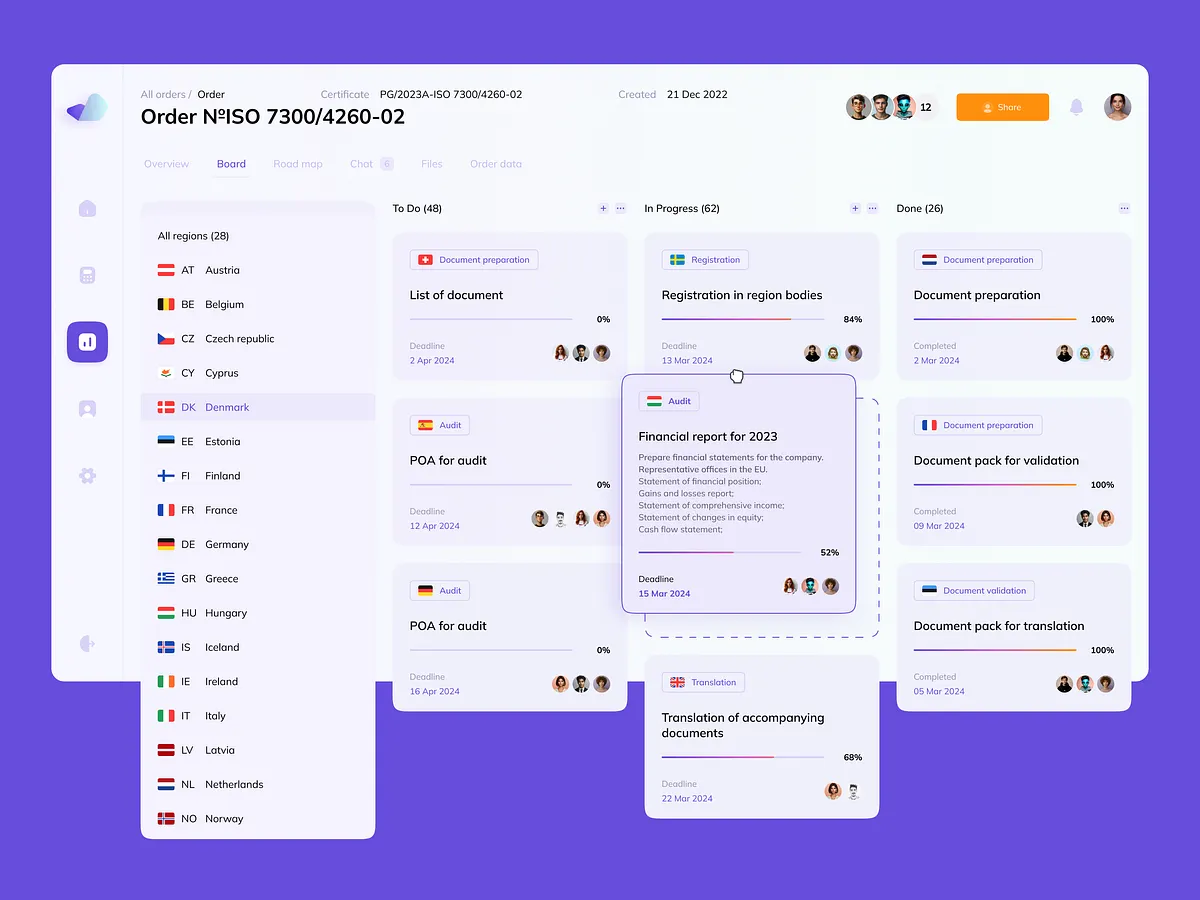Screen dimensions: 1200x900
Task: Switch to the Overview tab
Action: [166, 163]
